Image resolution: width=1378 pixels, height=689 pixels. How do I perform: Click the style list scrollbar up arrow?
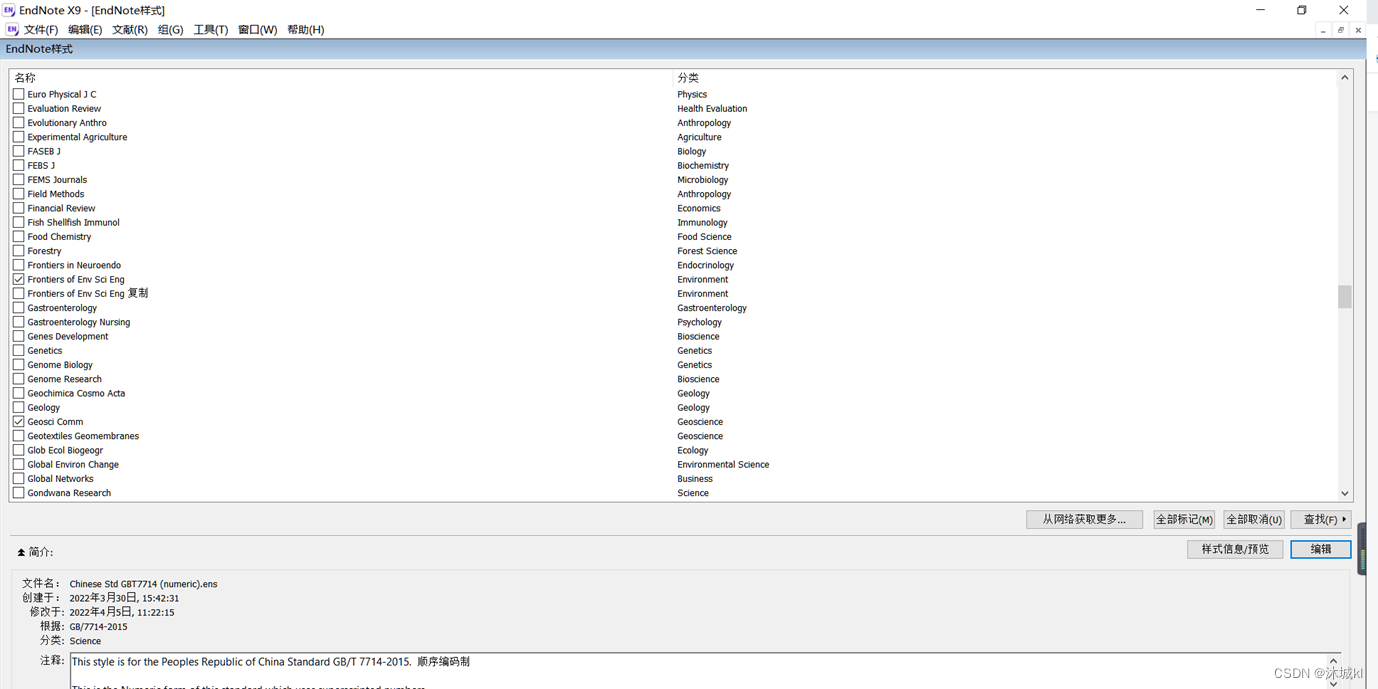click(1344, 78)
